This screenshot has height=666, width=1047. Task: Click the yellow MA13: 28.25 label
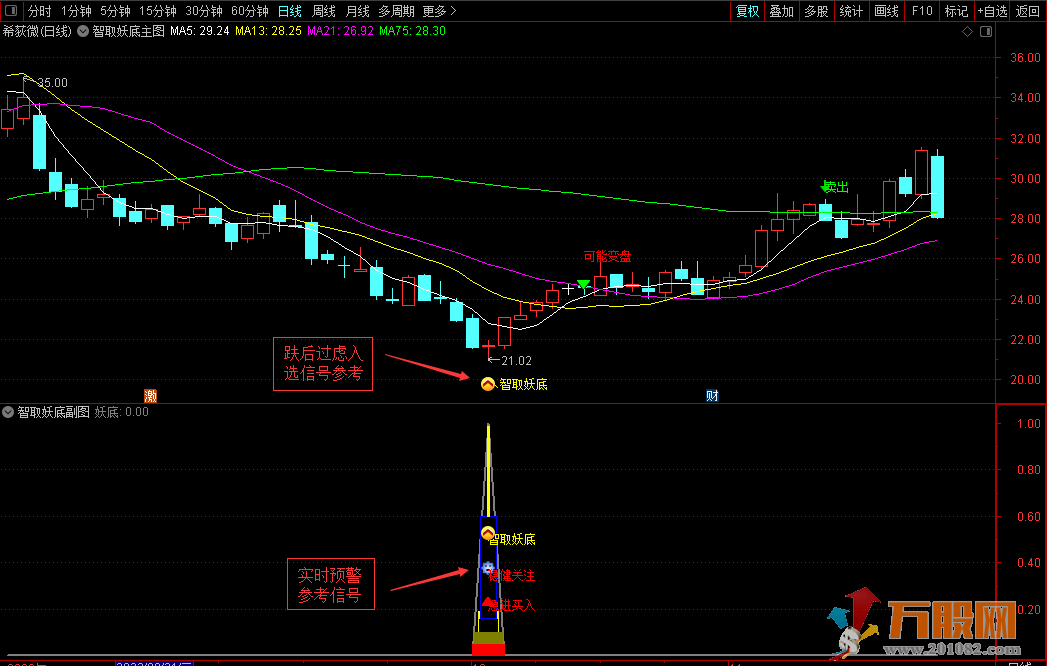[268, 31]
